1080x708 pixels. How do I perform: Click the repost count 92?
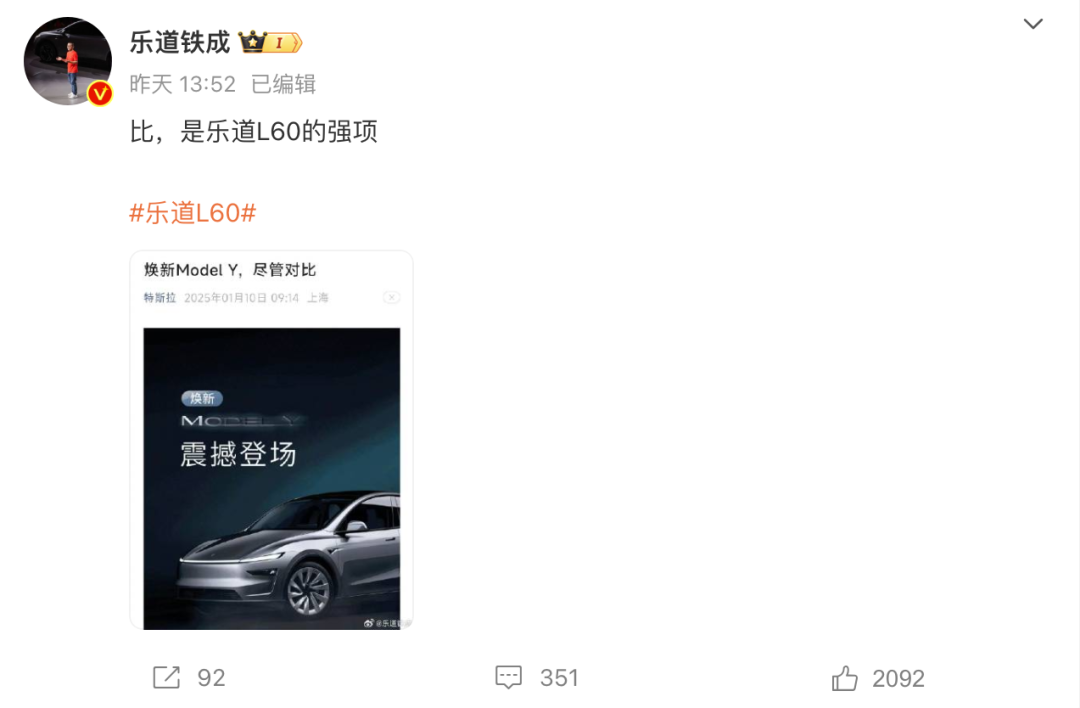[211, 678]
